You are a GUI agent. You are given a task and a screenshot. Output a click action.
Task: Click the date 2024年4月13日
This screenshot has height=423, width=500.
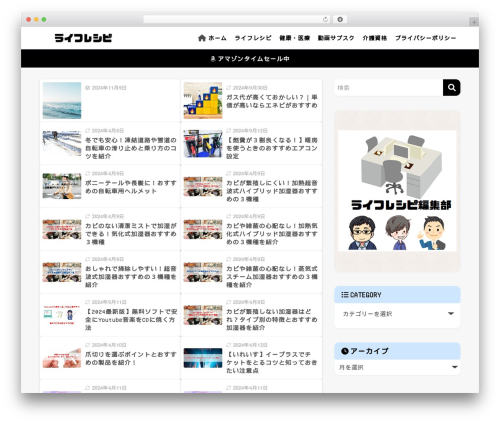pyautogui.click(x=250, y=345)
